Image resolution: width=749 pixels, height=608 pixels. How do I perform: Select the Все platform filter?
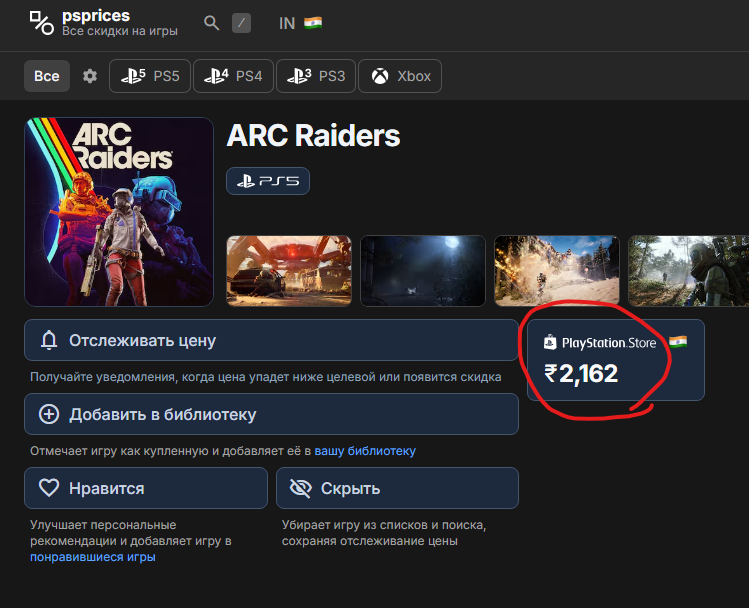pyautogui.click(x=47, y=76)
